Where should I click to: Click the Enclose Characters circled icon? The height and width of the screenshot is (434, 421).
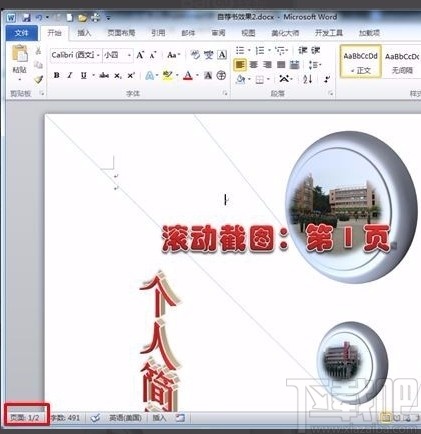221,76
